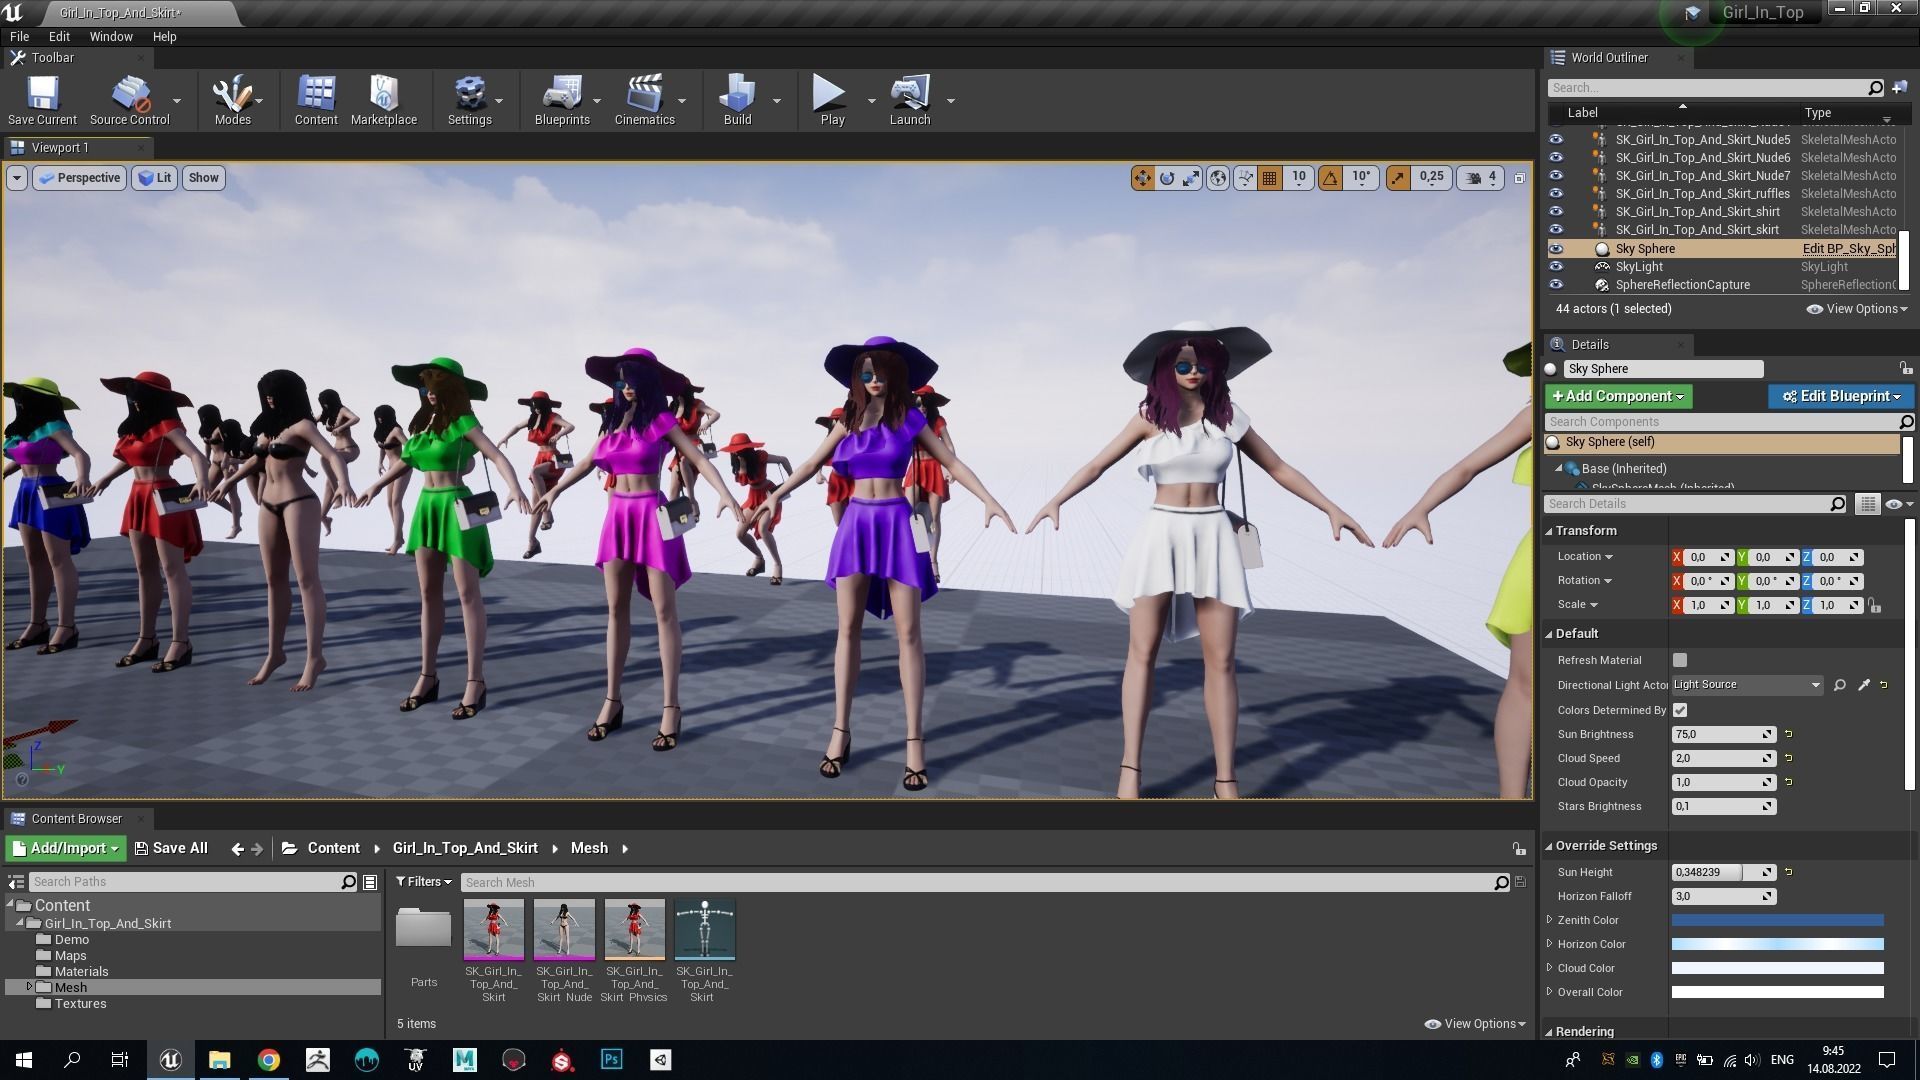Enable the Refresh Material checkbox

click(1680, 660)
